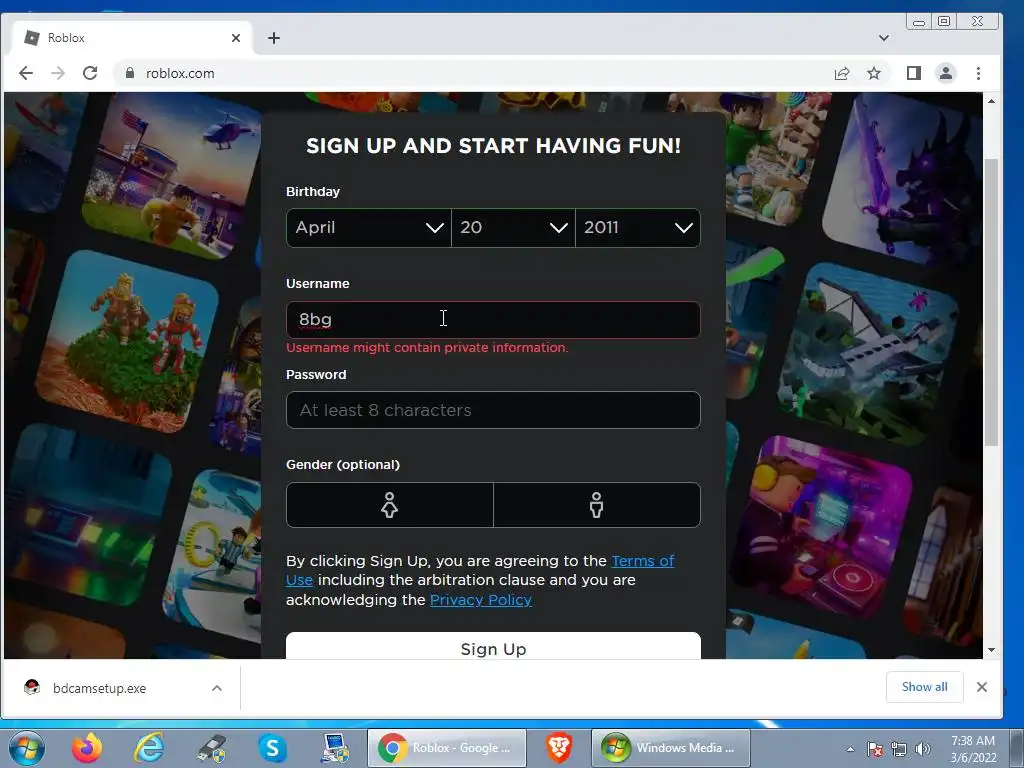
Task: Open Skype from the taskbar
Action: (272, 748)
